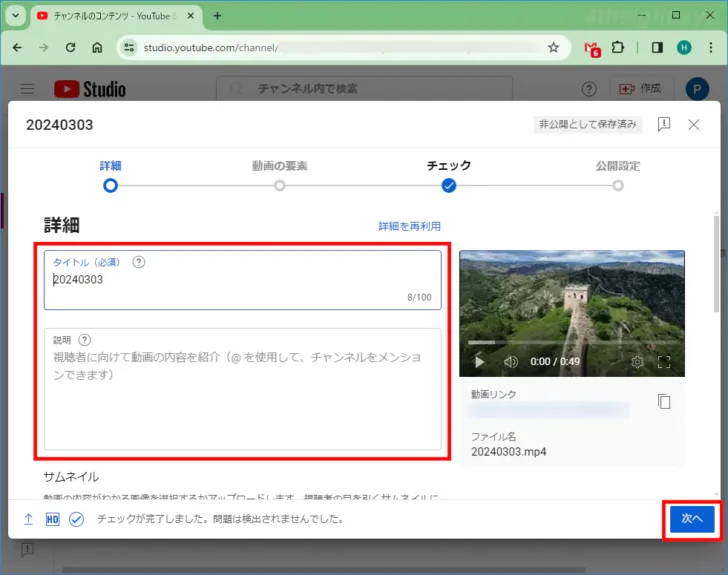Click the send feedback icon in dialog header

pos(664,124)
